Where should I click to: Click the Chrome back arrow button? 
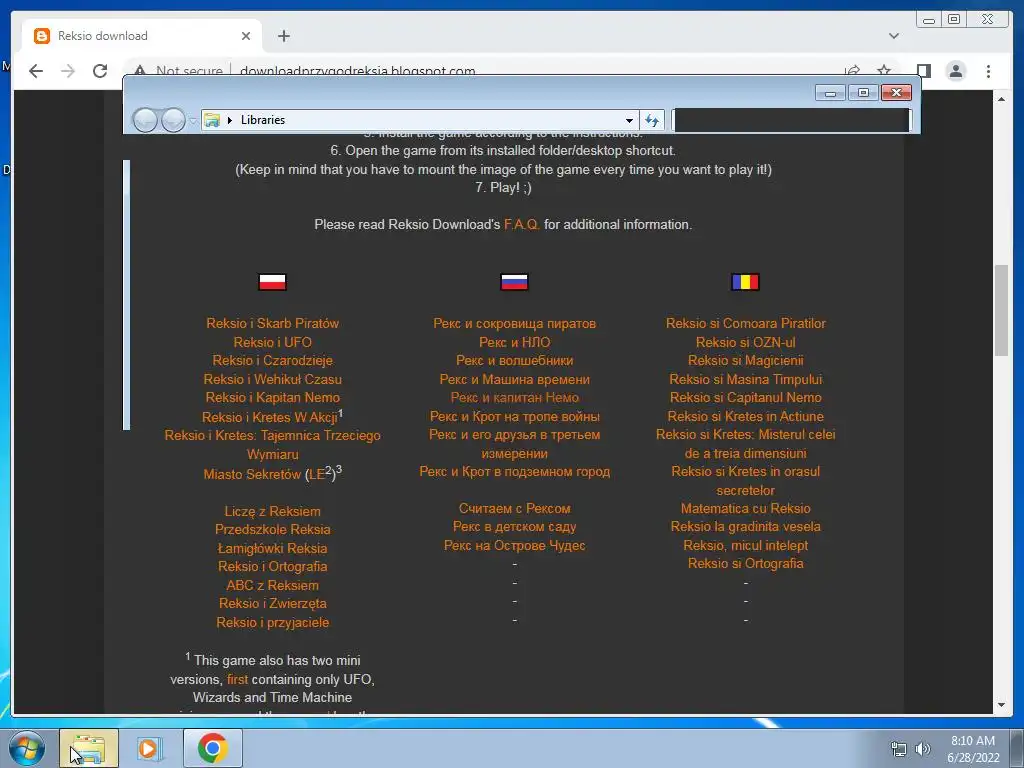(x=36, y=71)
